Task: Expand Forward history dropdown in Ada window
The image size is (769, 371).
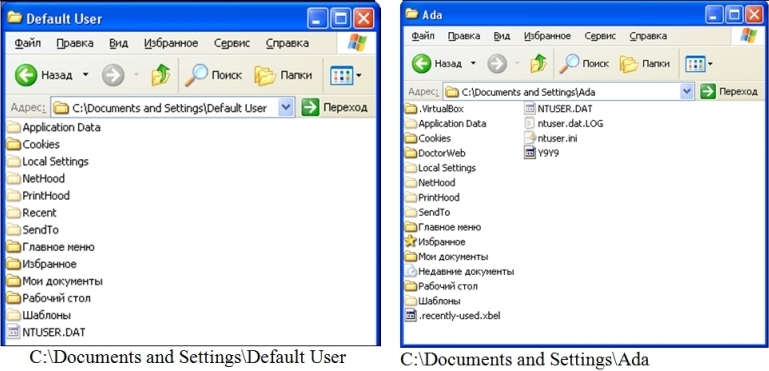Action: [x=517, y=63]
